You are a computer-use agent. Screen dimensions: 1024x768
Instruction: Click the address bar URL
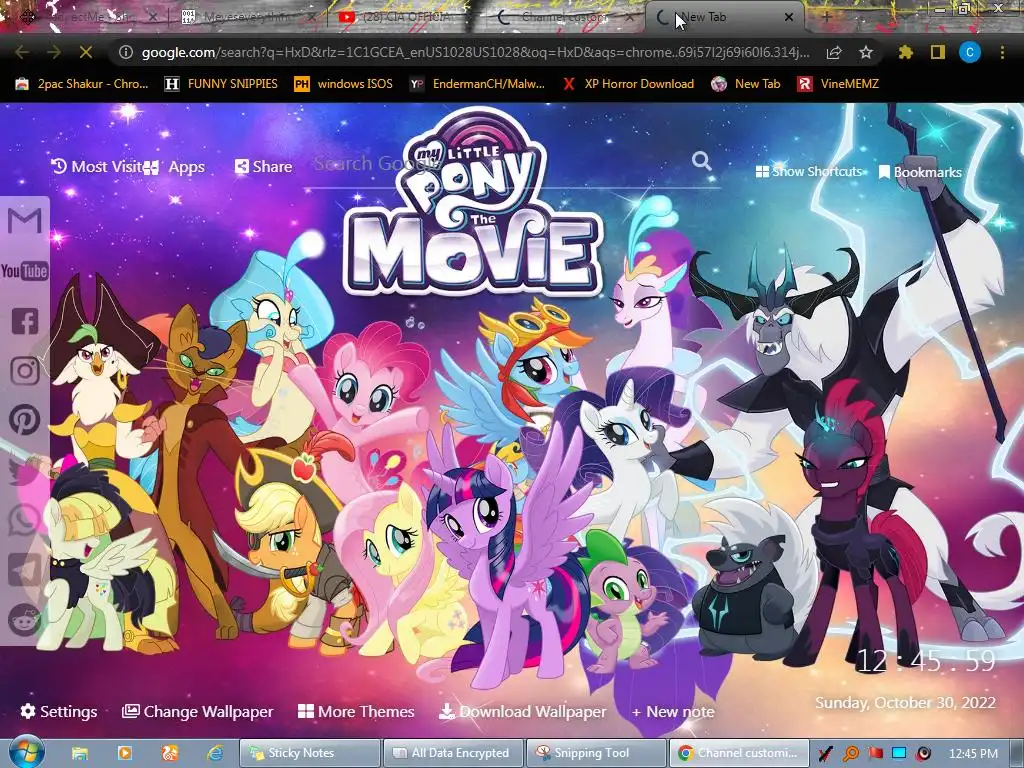[475, 52]
